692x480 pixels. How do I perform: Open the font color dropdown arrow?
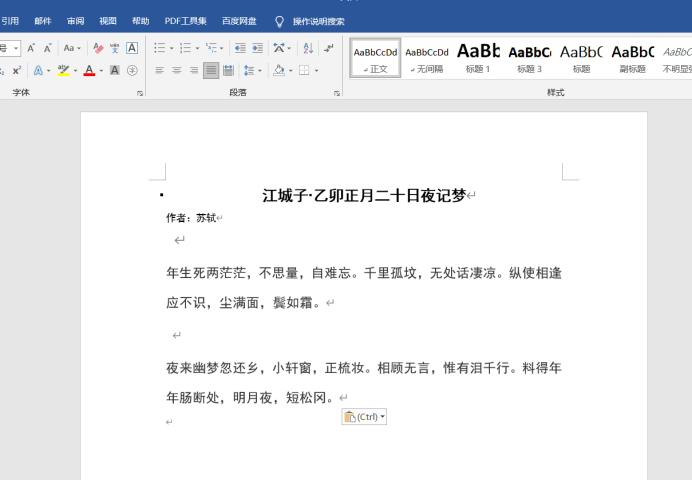[101, 71]
